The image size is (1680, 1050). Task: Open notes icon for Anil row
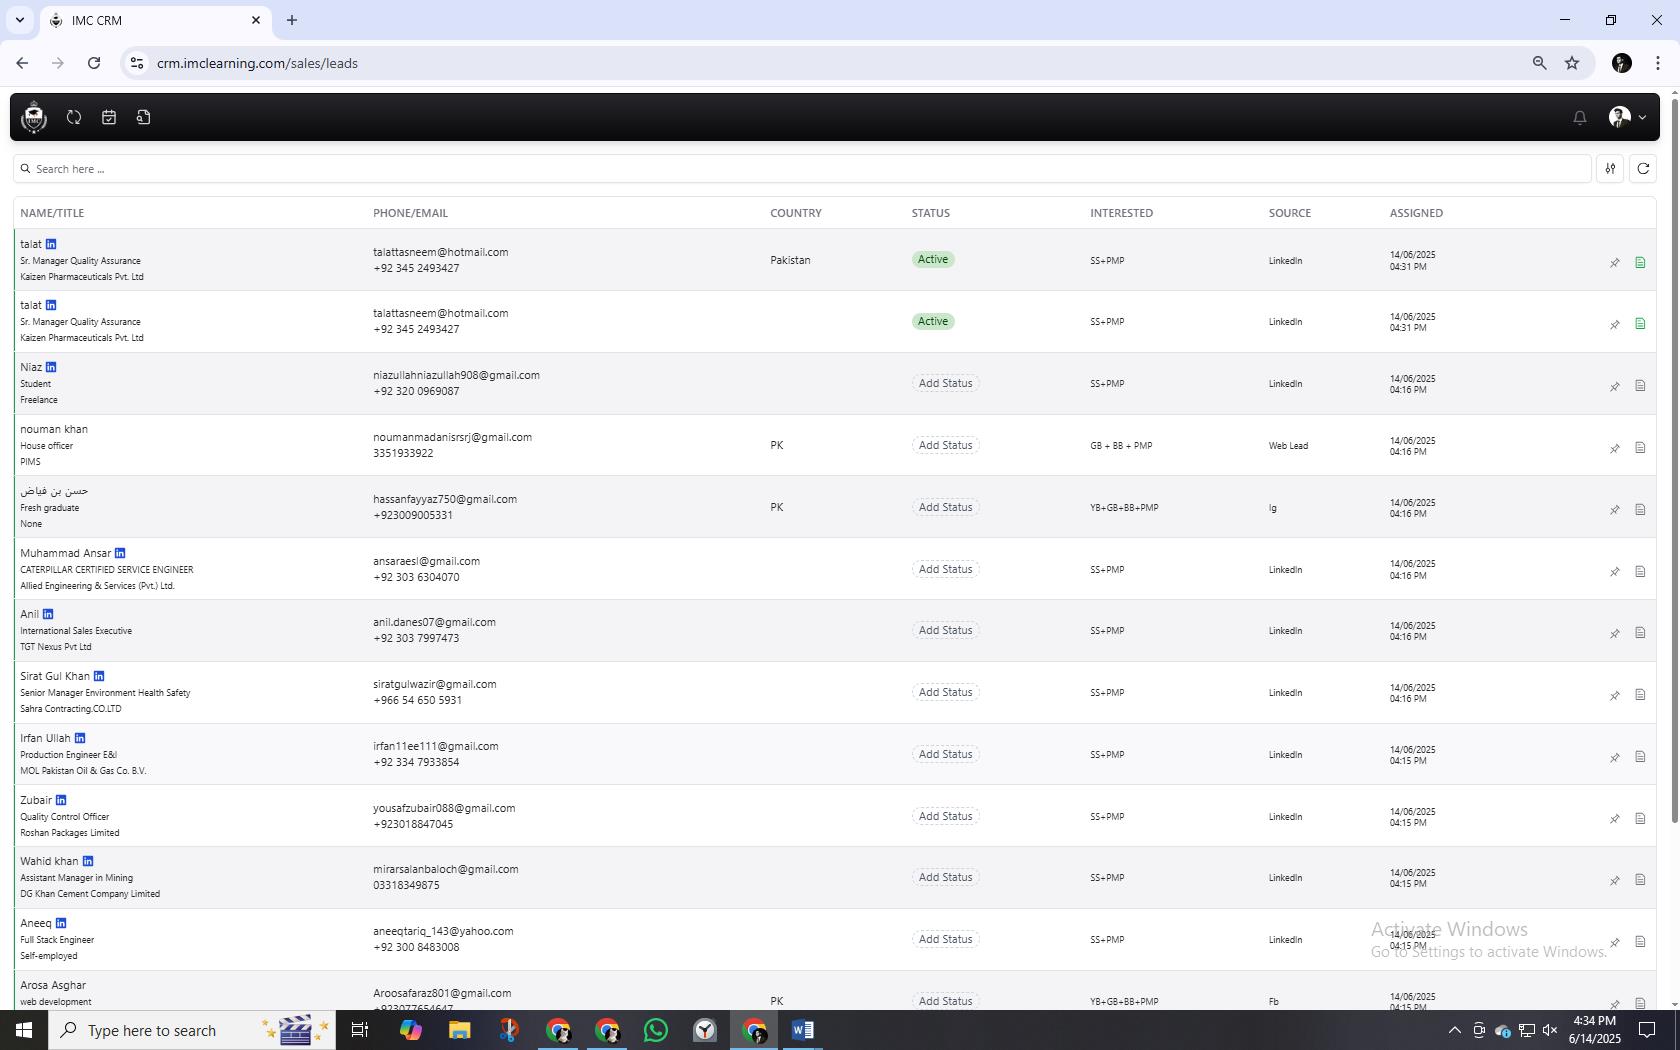1640,633
